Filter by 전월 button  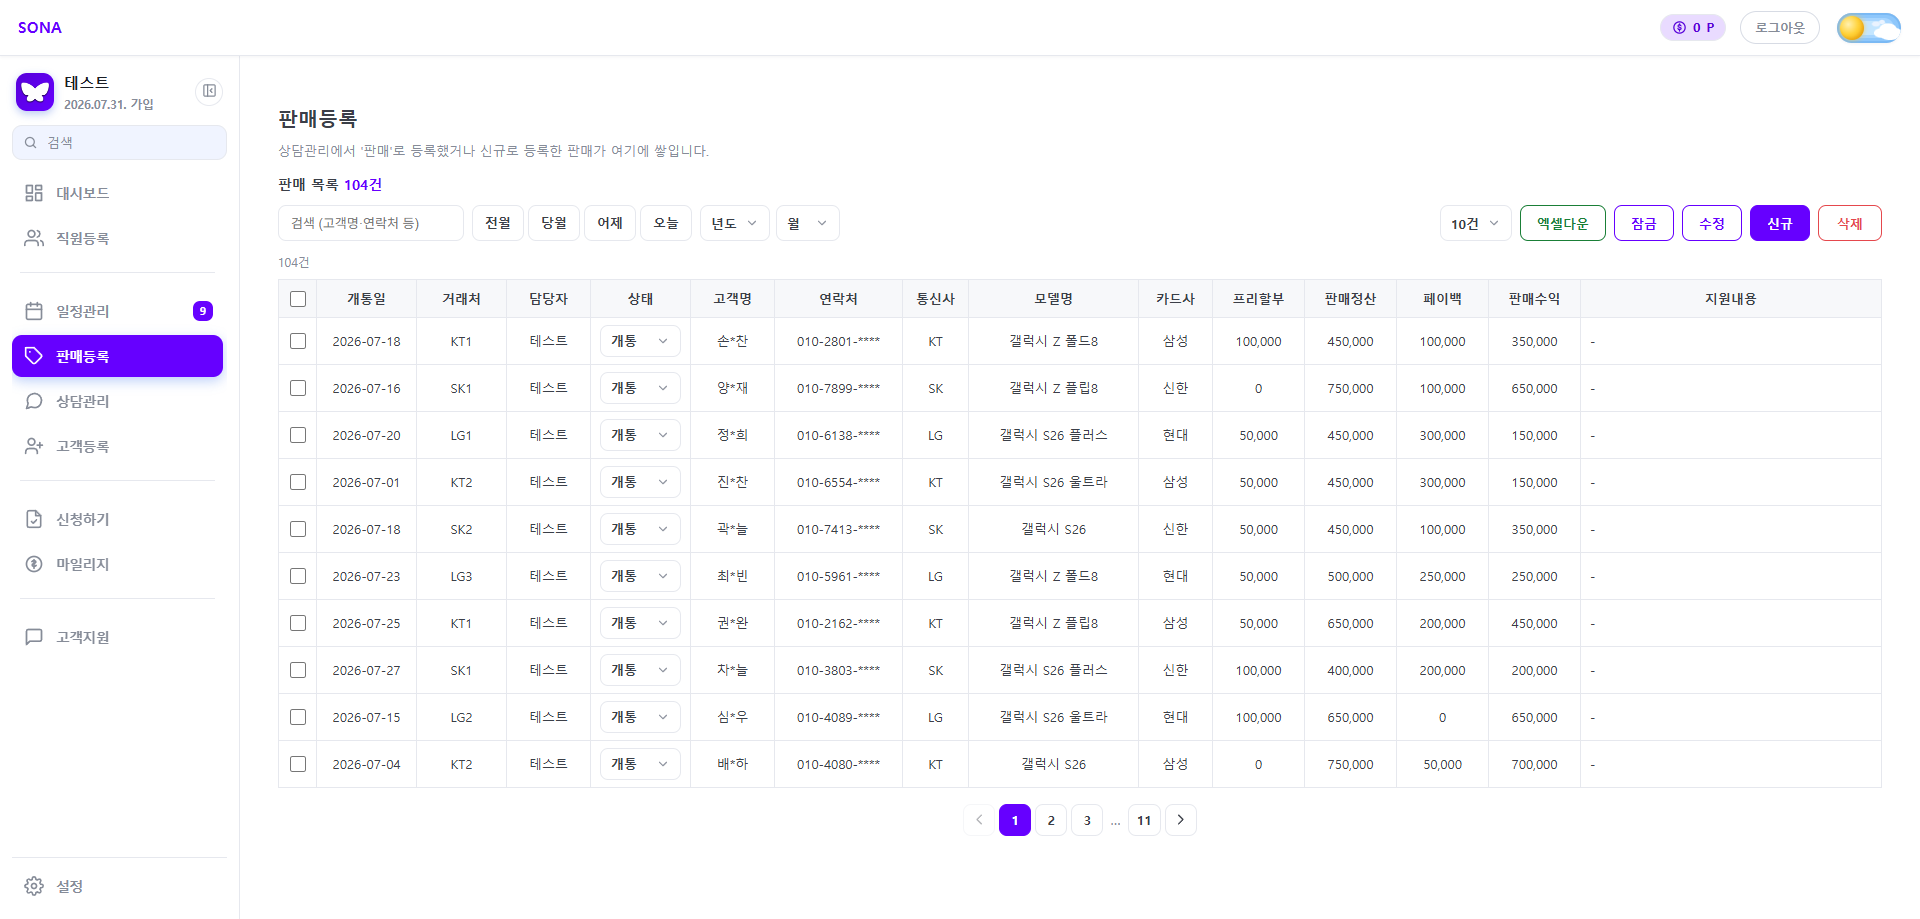click(498, 223)
